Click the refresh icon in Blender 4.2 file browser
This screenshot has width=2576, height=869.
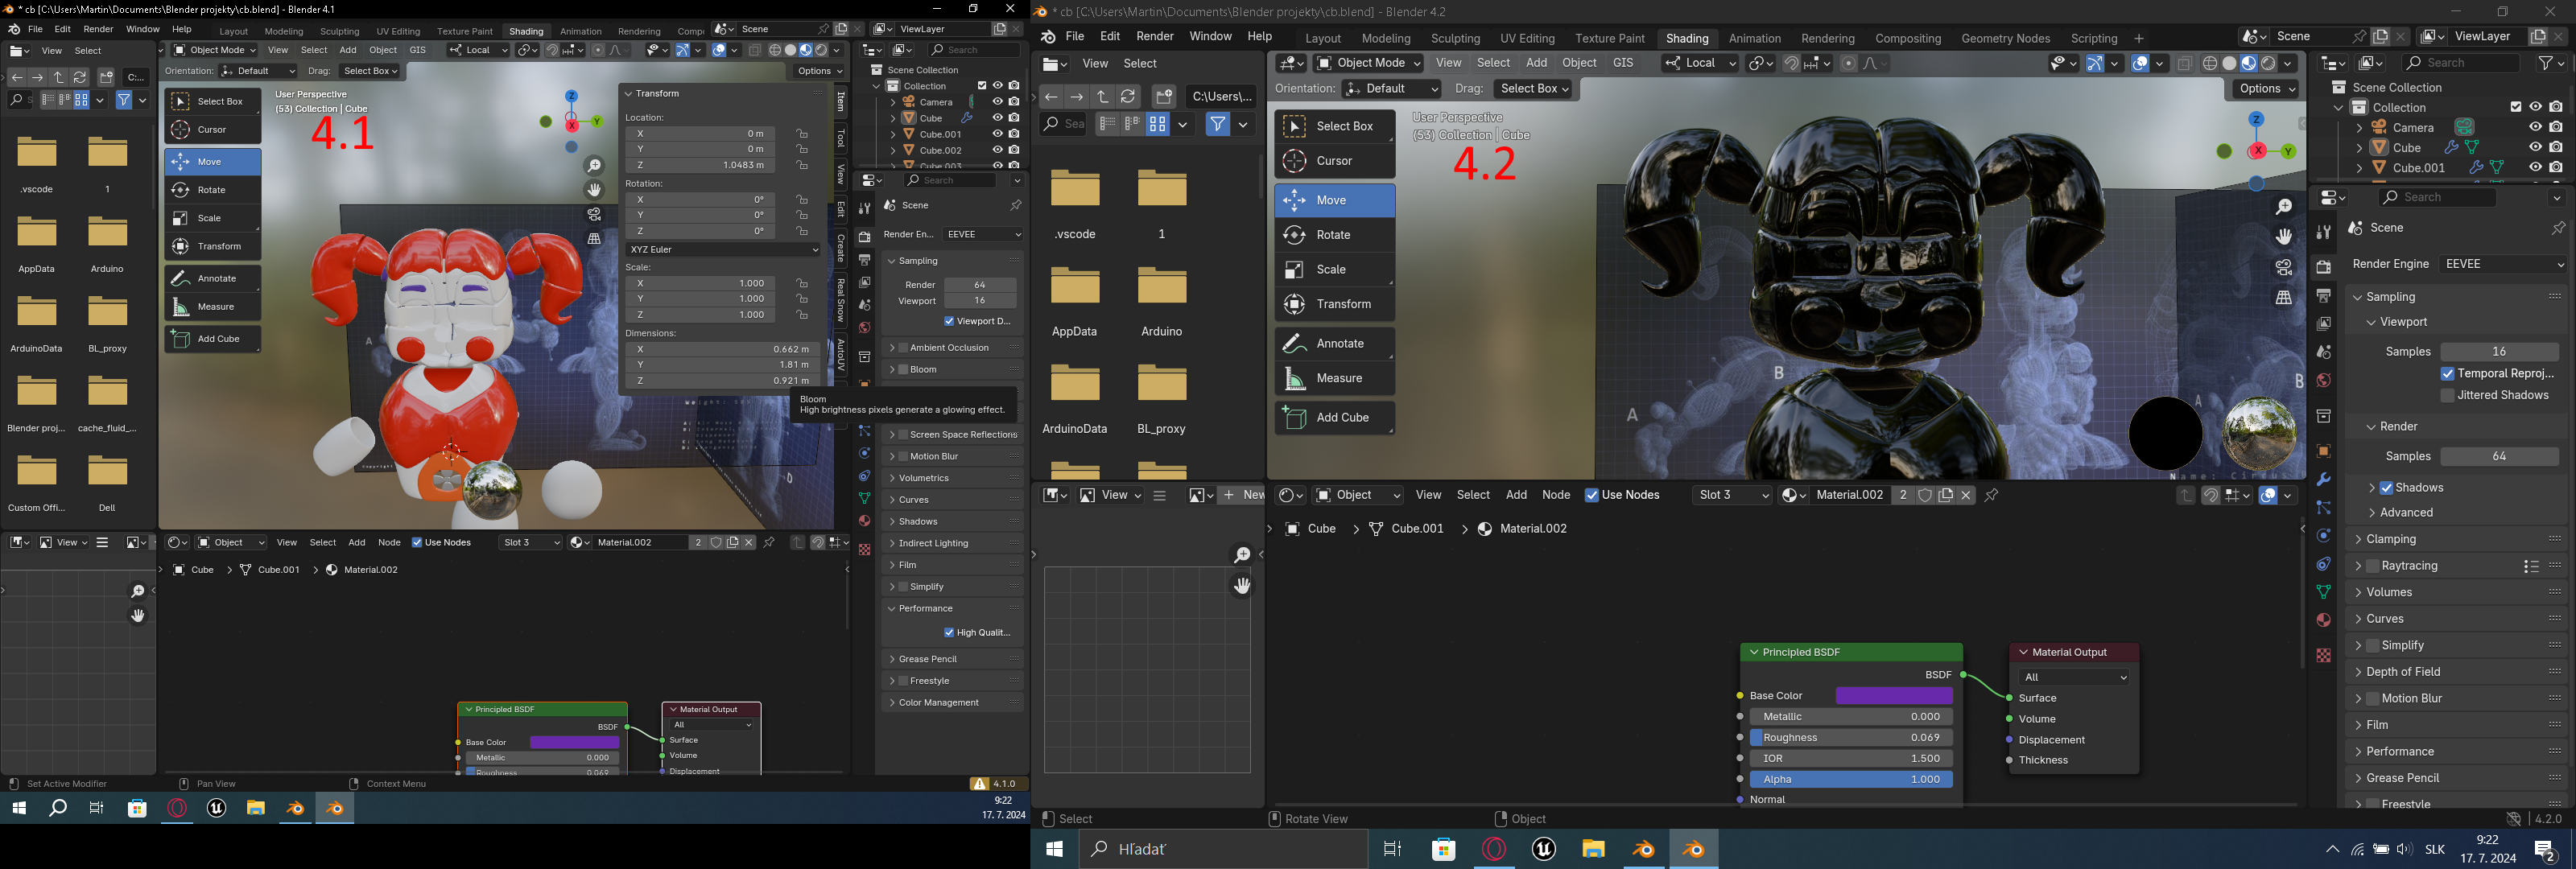tap(1128, 96)
